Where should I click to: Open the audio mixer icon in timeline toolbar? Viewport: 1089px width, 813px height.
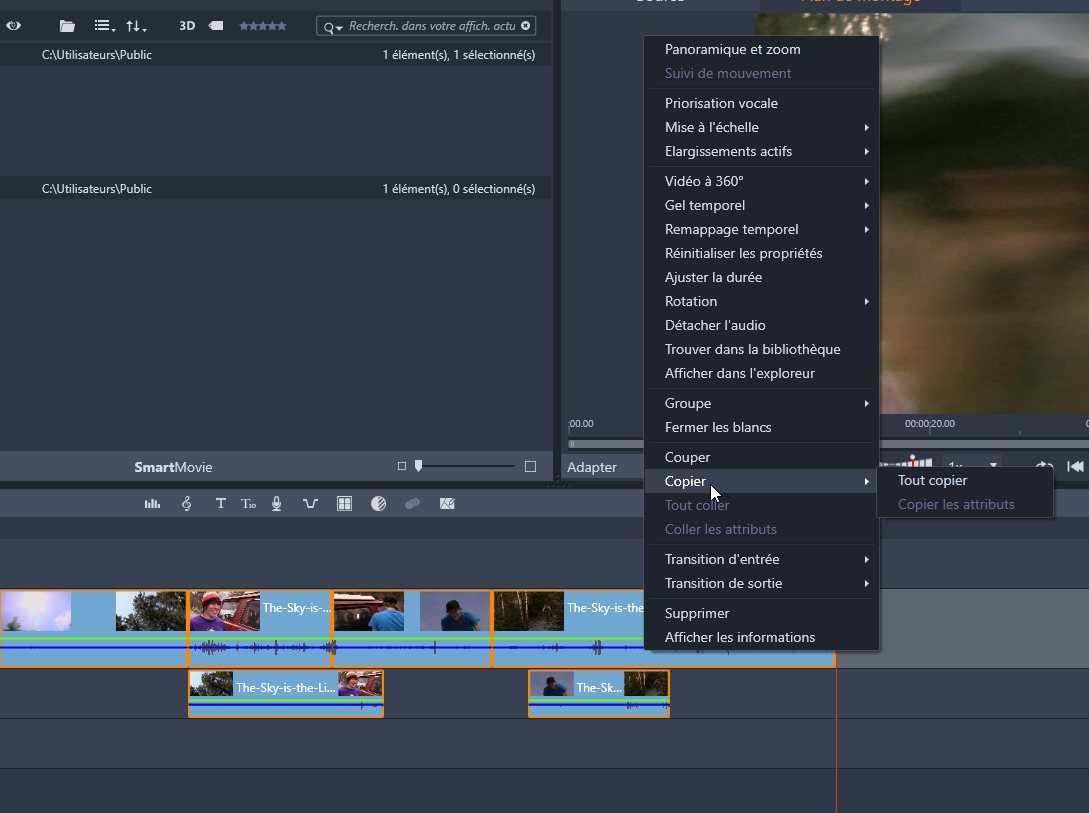point(152,504)
